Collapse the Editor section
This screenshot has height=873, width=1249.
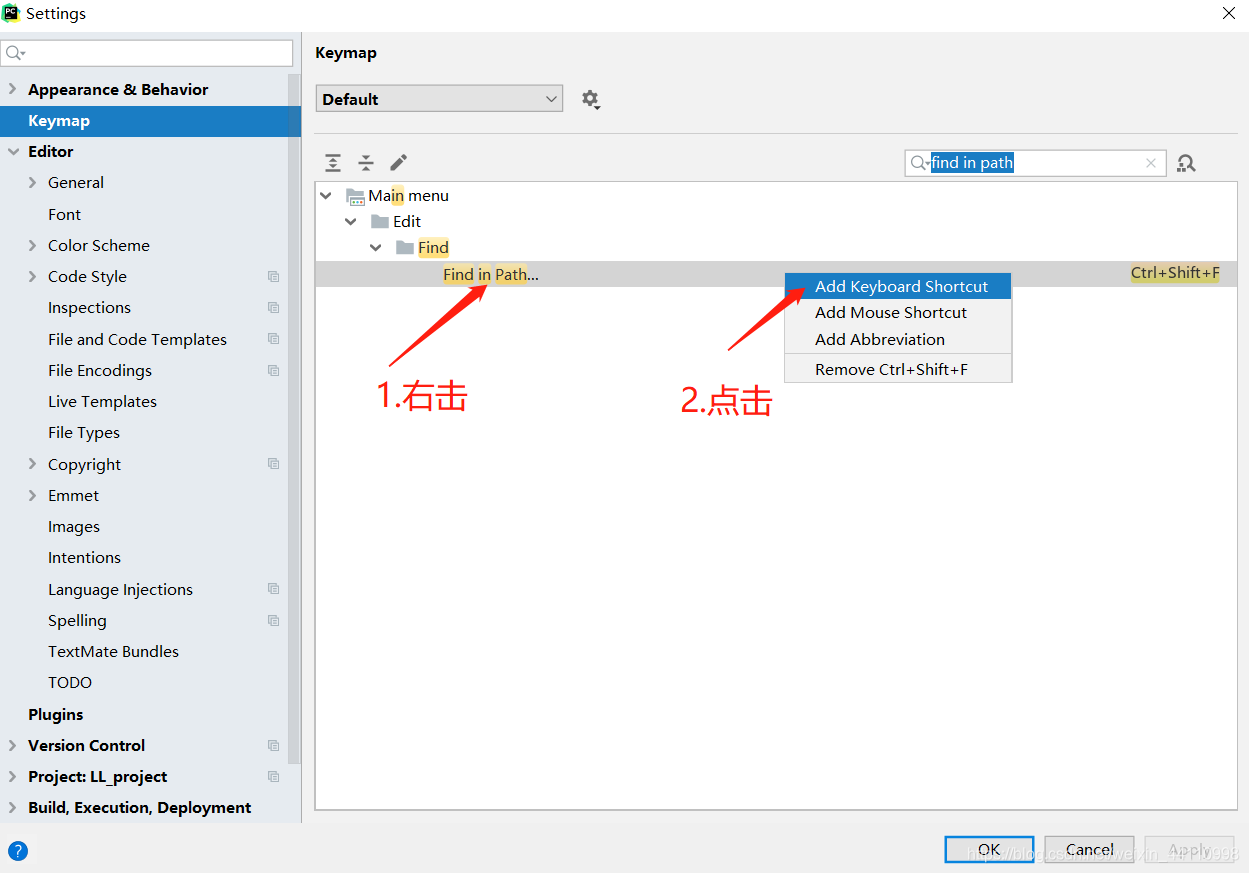coord(13,152)
